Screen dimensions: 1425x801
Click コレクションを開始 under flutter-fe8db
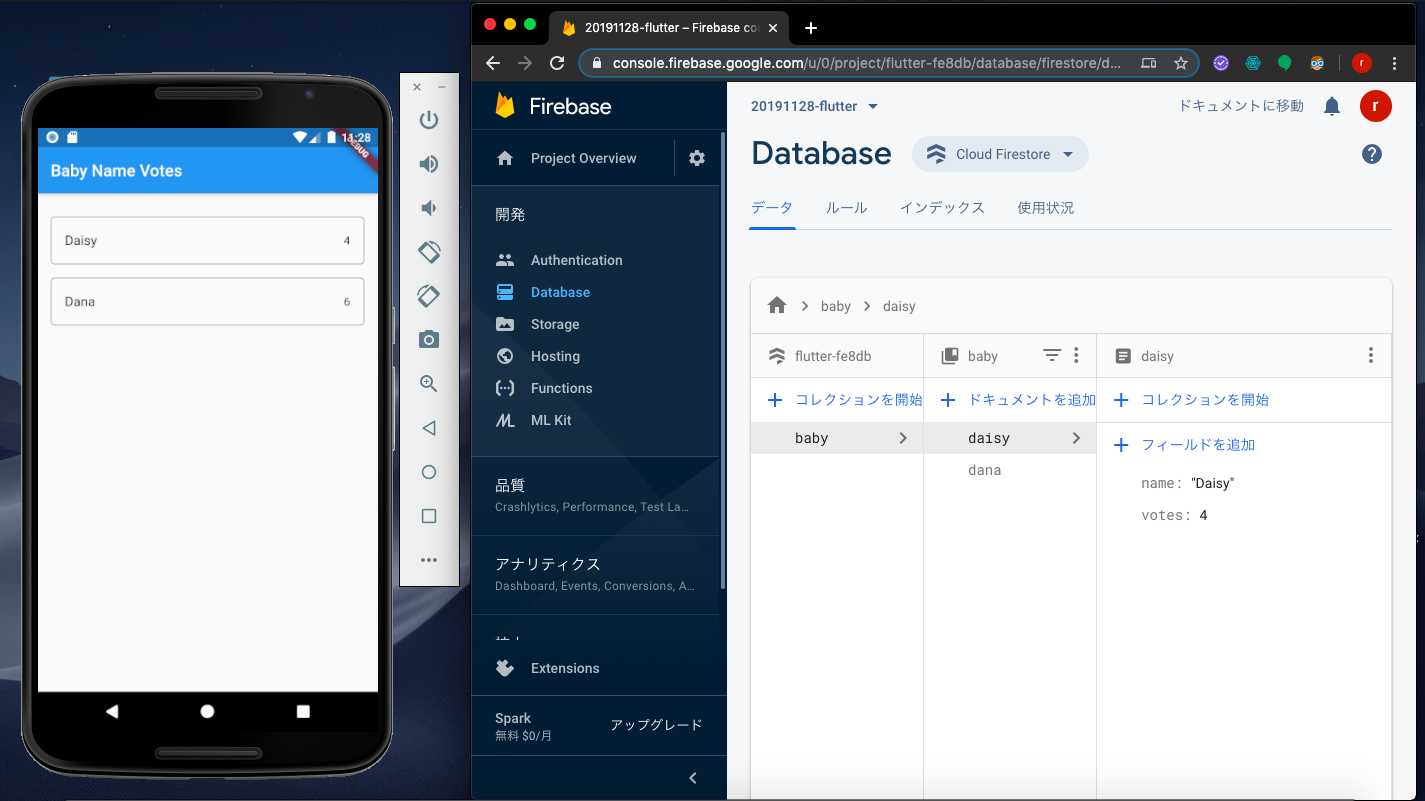845,400
